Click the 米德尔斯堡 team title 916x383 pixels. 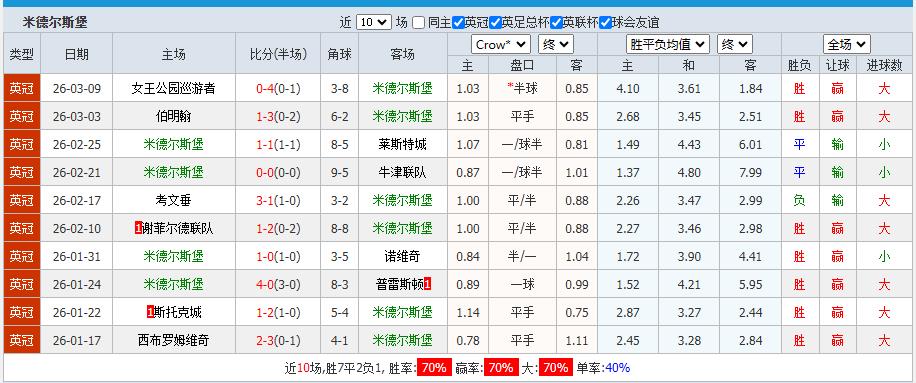[55, 23]
